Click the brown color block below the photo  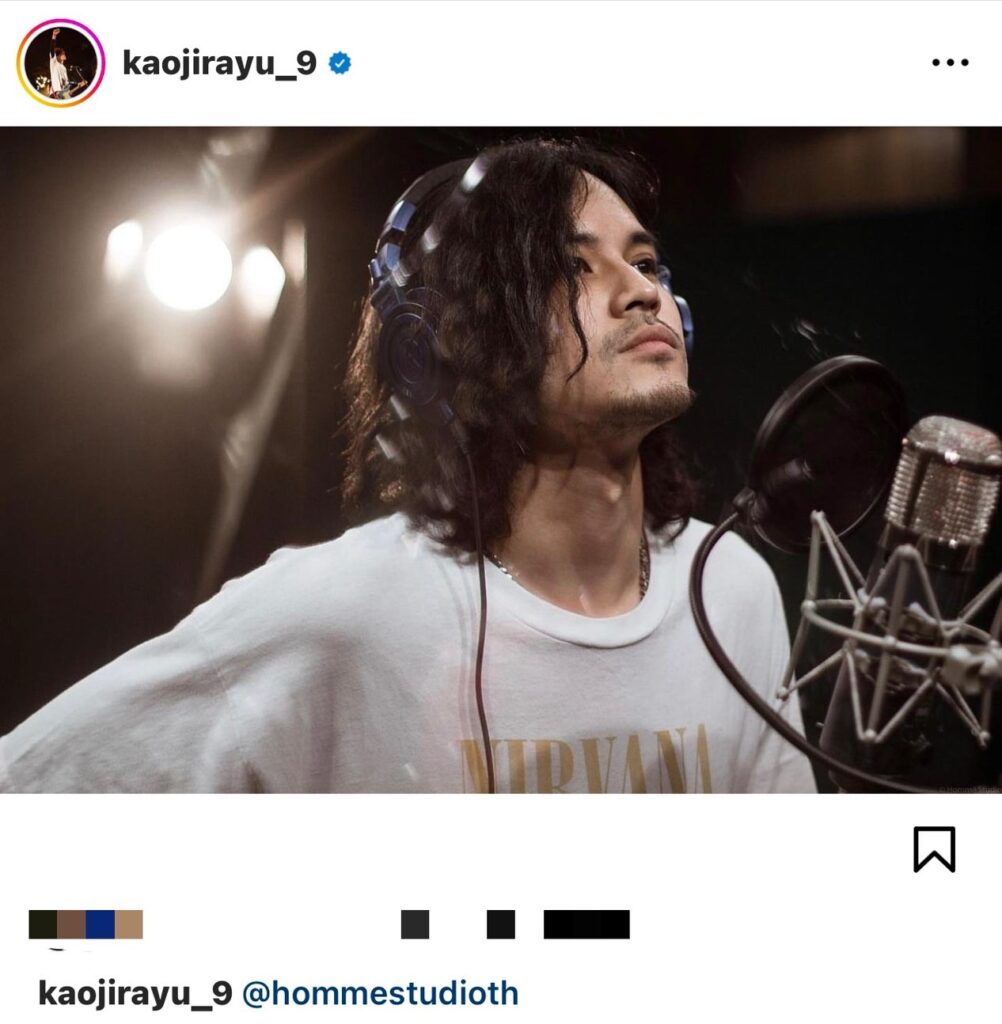71,924
